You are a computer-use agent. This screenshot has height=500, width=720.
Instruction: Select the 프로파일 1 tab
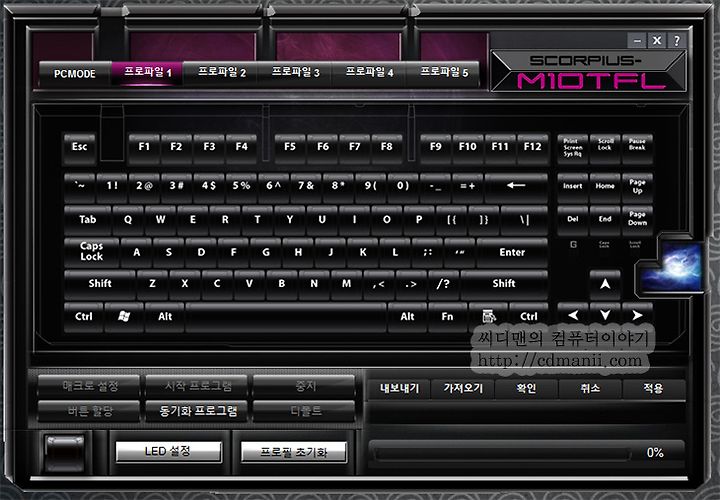(x=147, y=73)
